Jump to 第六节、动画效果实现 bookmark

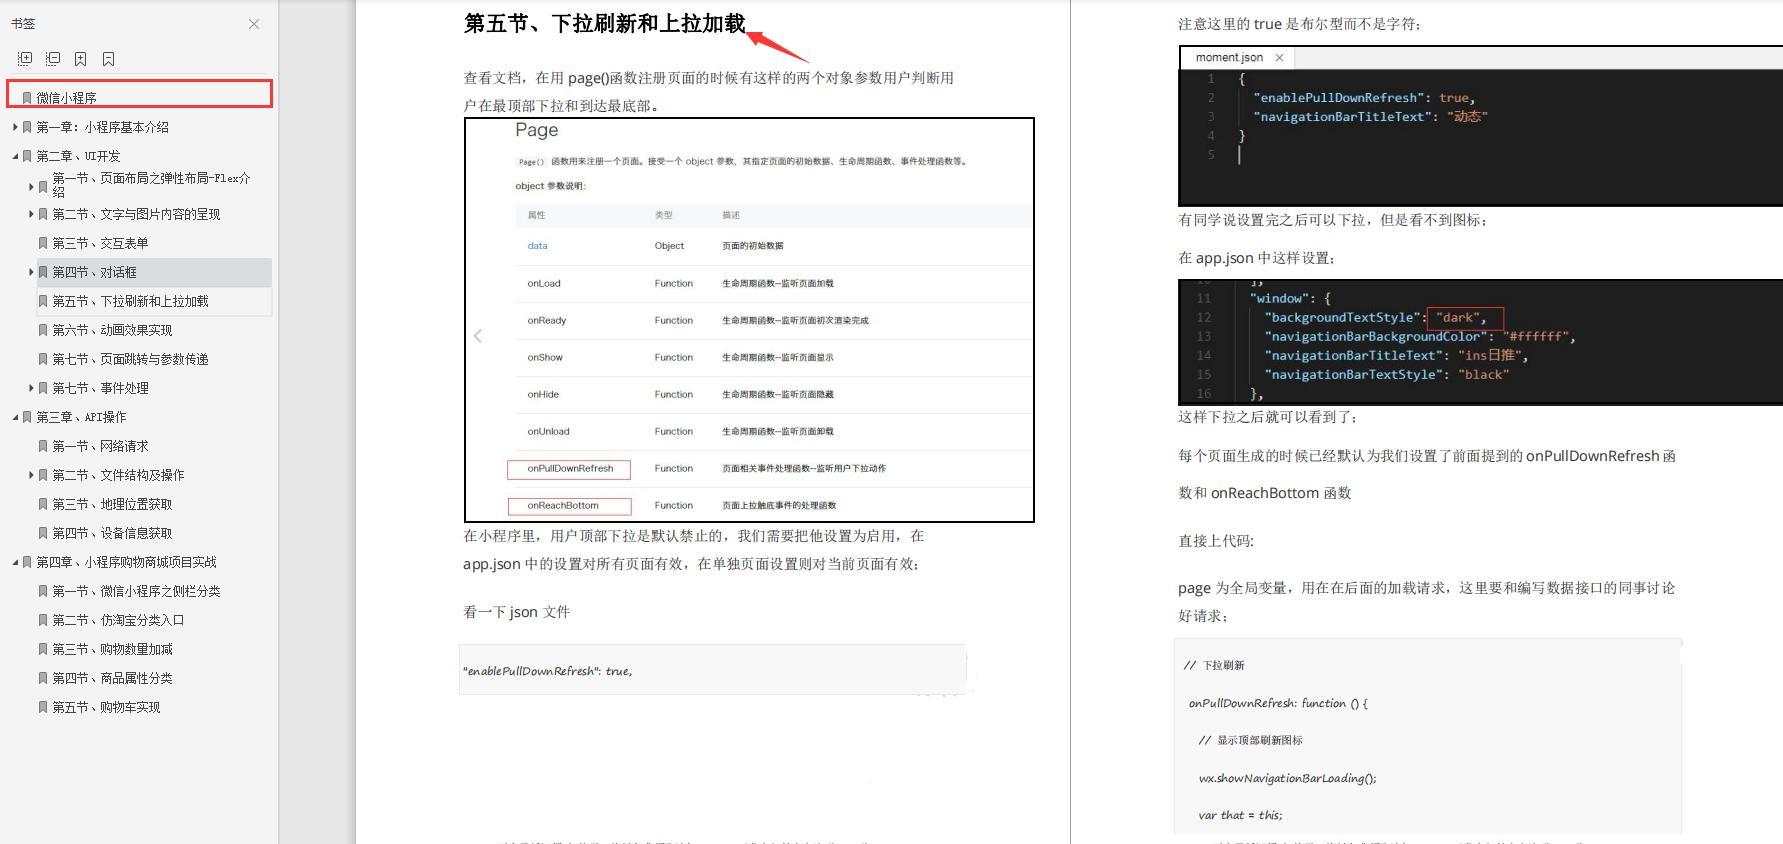pos(112,330)
